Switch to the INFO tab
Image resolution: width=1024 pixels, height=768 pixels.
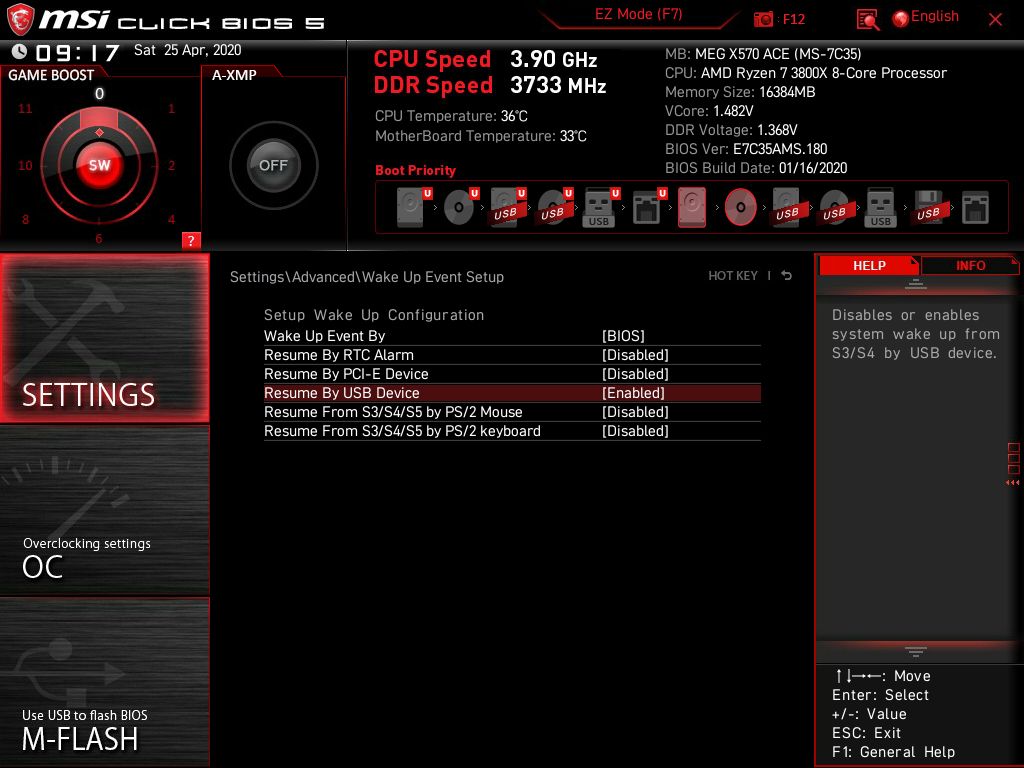pyautogui.click(x=970, y=265)
